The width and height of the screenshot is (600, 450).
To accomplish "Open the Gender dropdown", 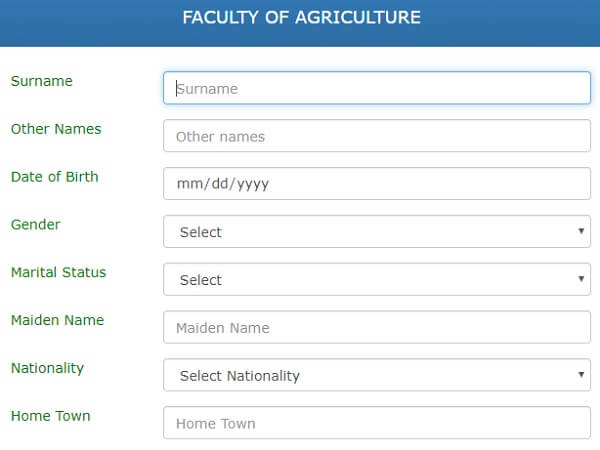I will click(x=377, y=232).
